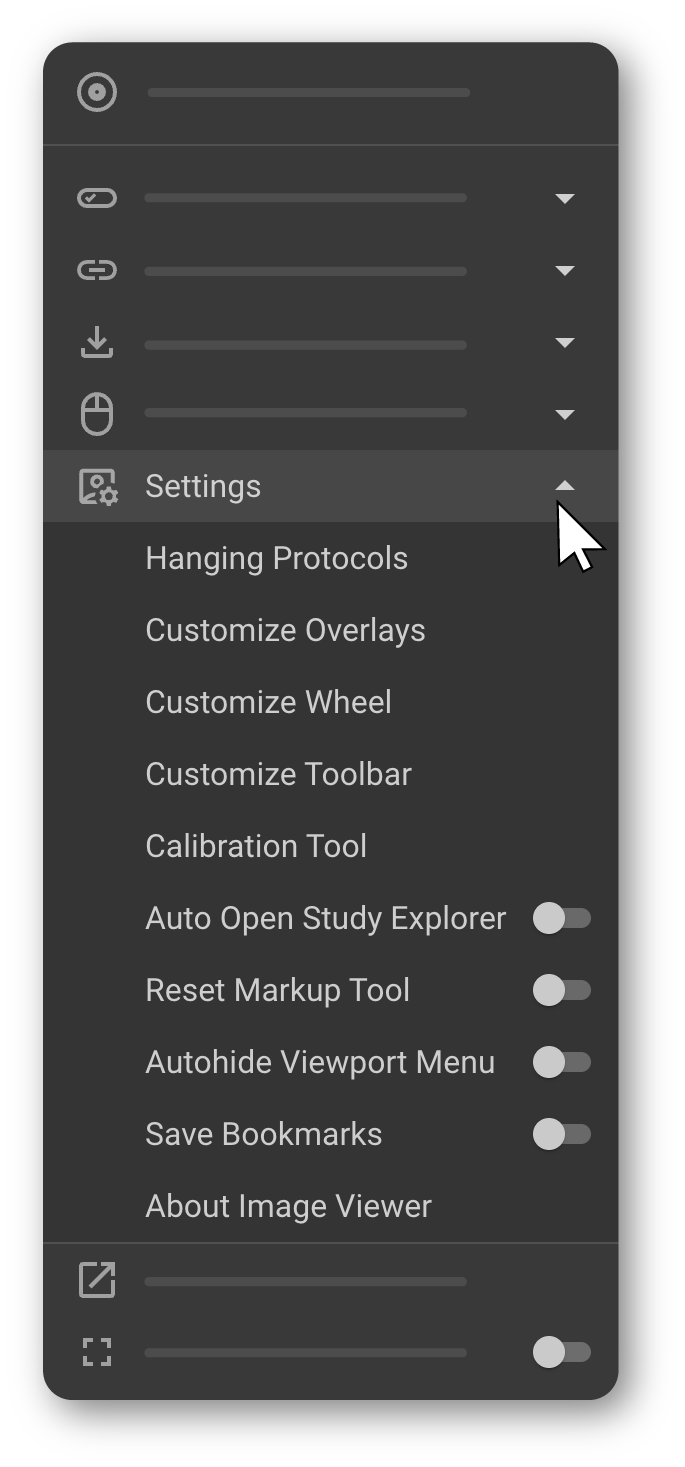Click the Settings image-gear icon

coord(98,487)
